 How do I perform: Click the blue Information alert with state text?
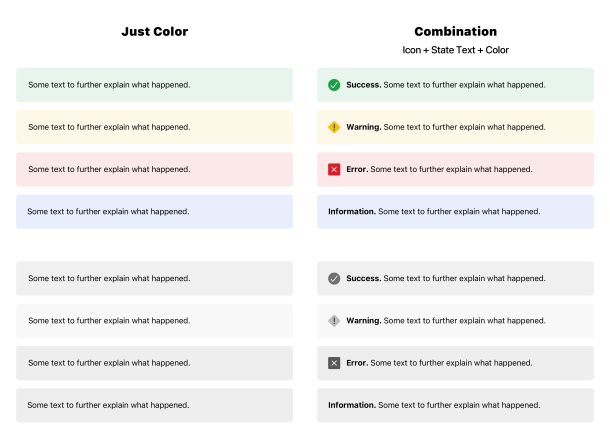pyautogui.click(x=455, y=212)
